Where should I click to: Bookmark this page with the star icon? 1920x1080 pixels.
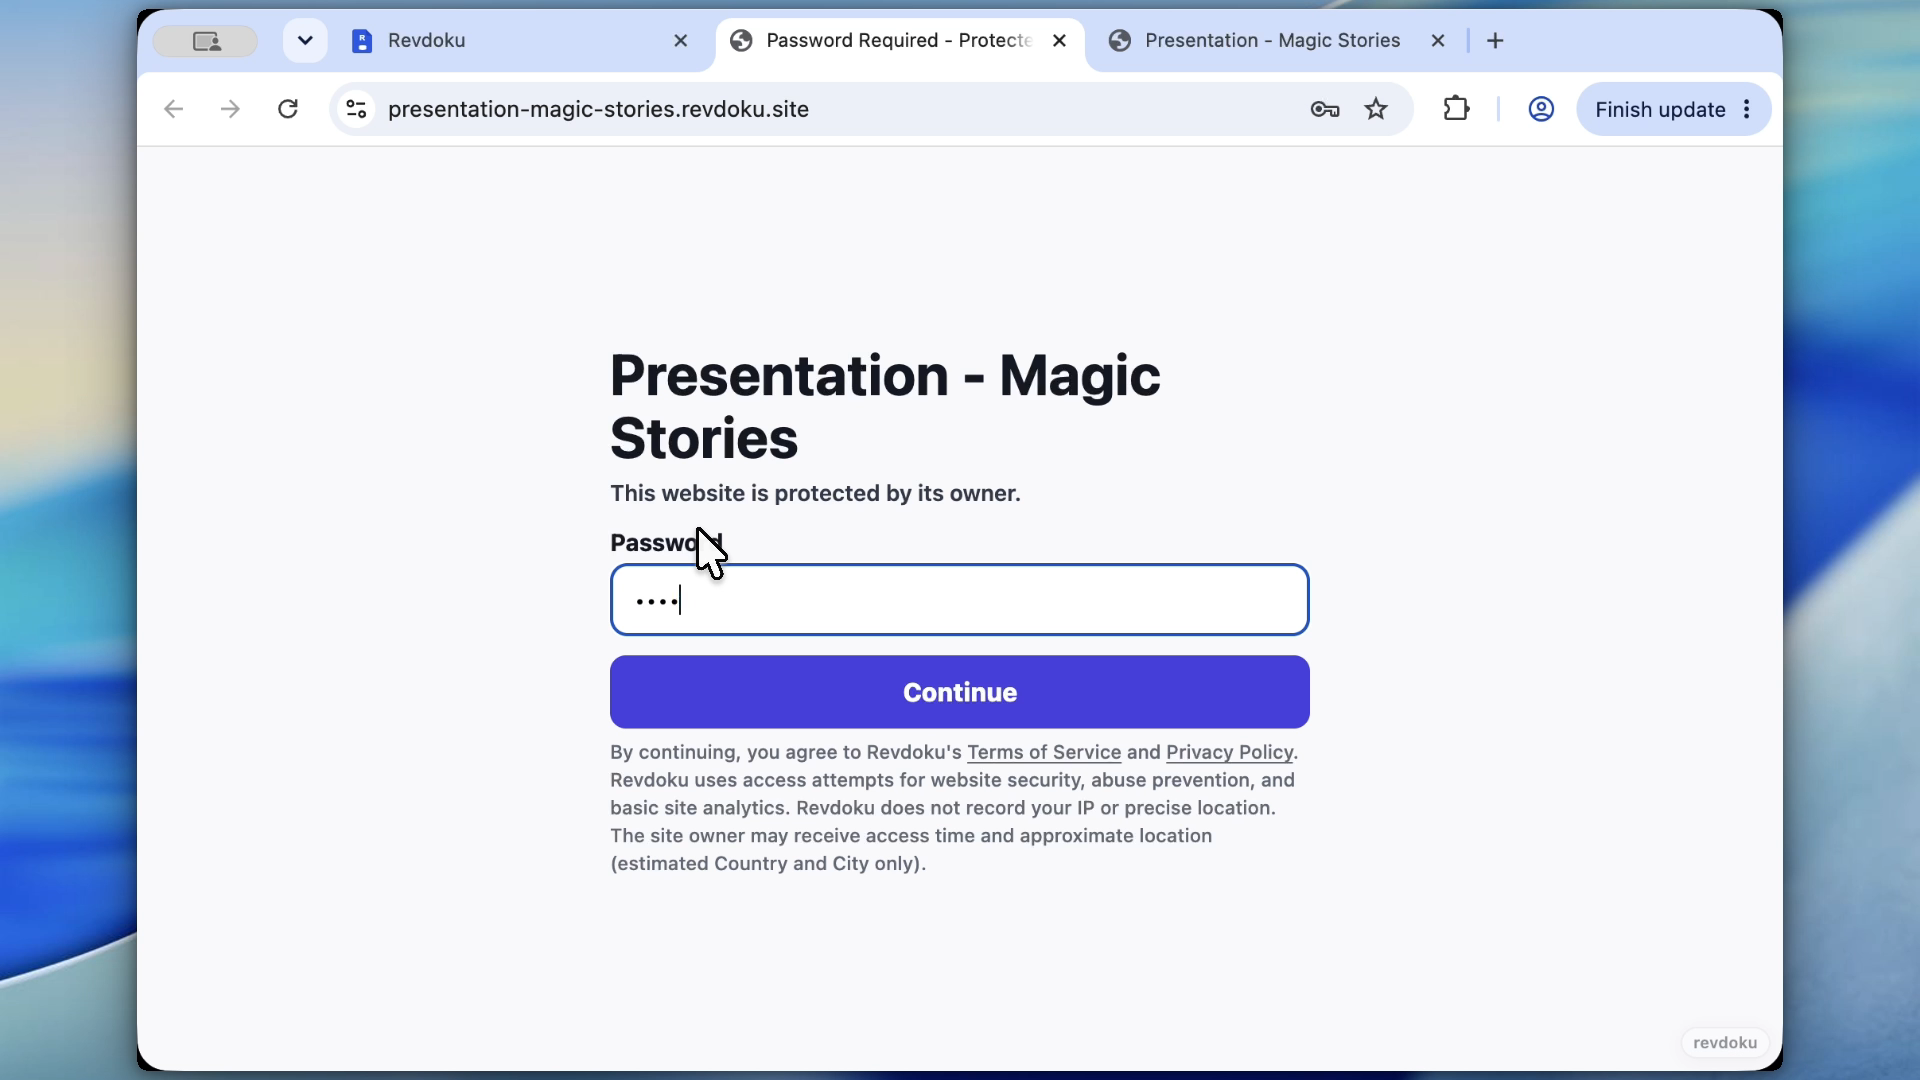1377,109
